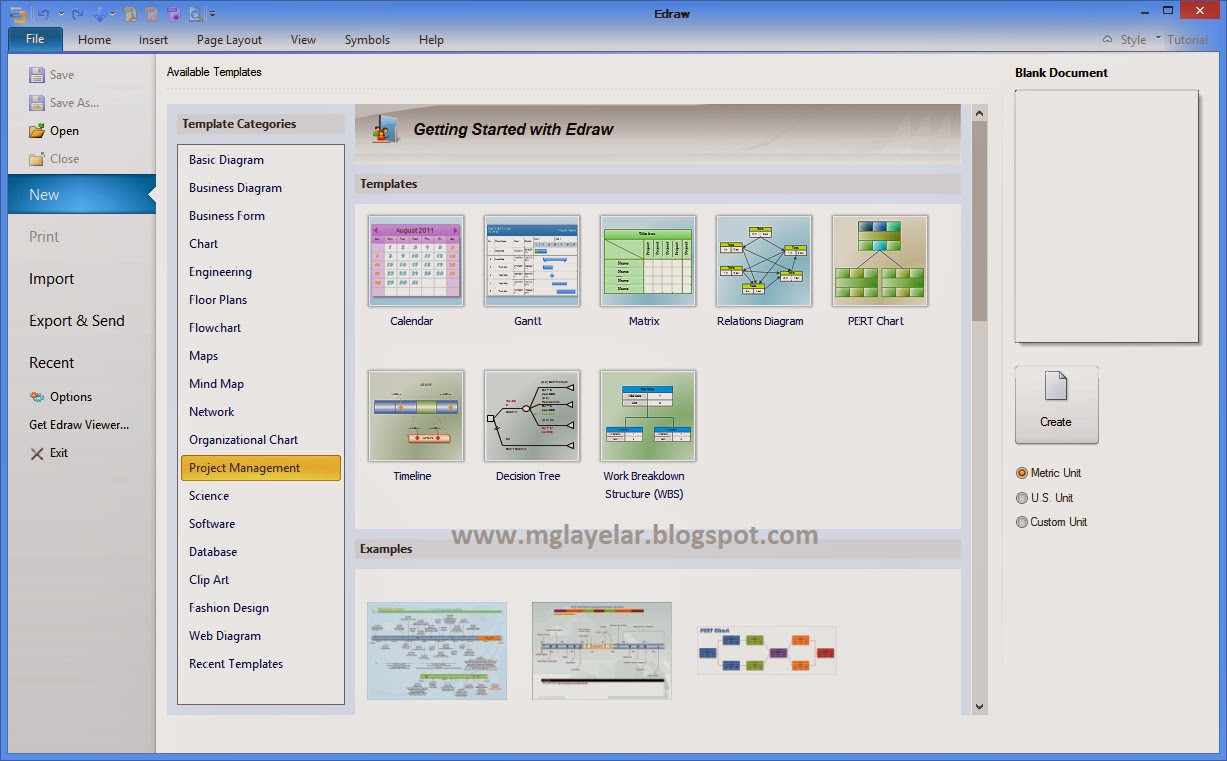The width and height of the screenshot is (1227, 761).
Task: Select the PERT Chart template thumbnail
Action: (879, 261)
